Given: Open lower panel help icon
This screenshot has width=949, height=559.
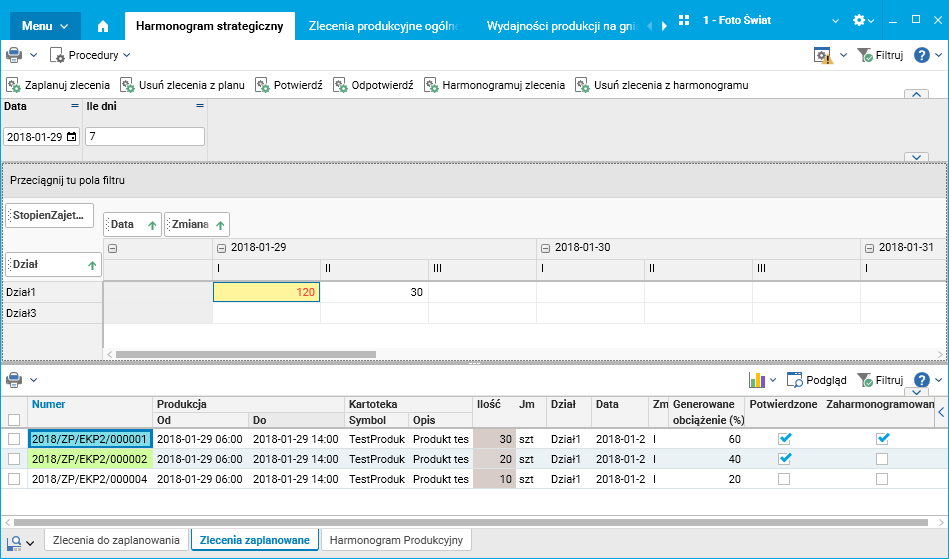Looking at the screenshot, I should pyautogui.click(x=921, y=380).
